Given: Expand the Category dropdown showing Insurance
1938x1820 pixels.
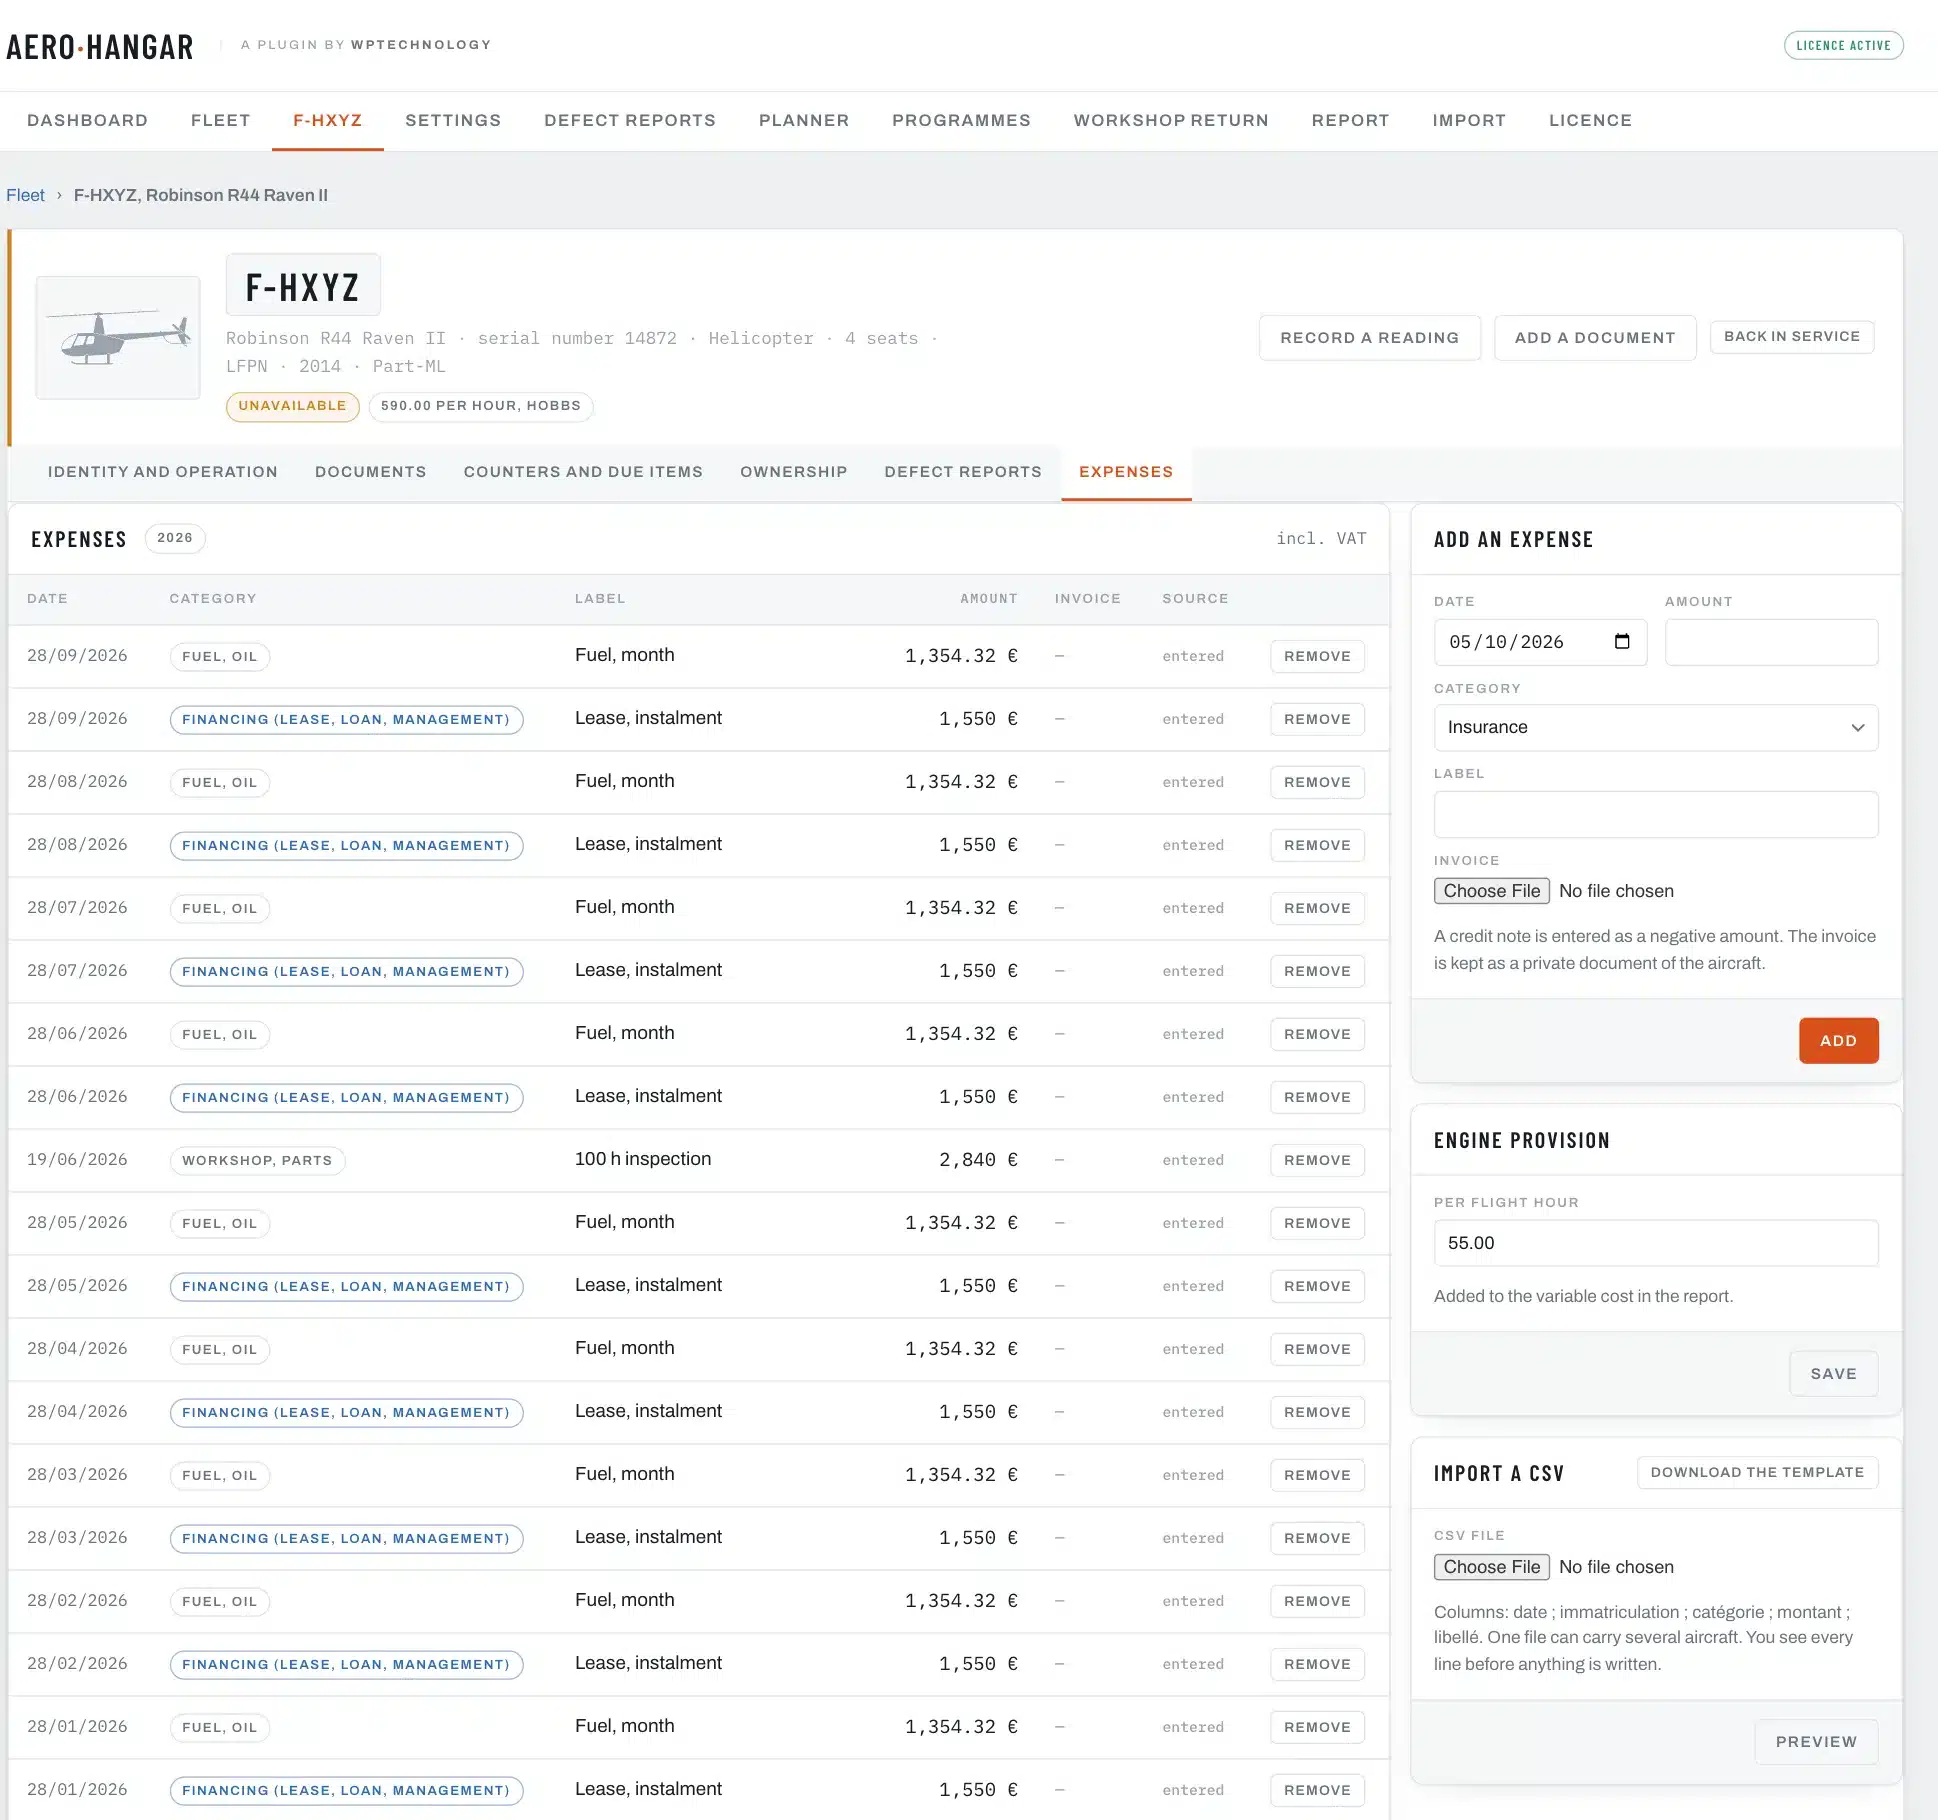Looking at the screenshot, I should tap(1656, 728).
